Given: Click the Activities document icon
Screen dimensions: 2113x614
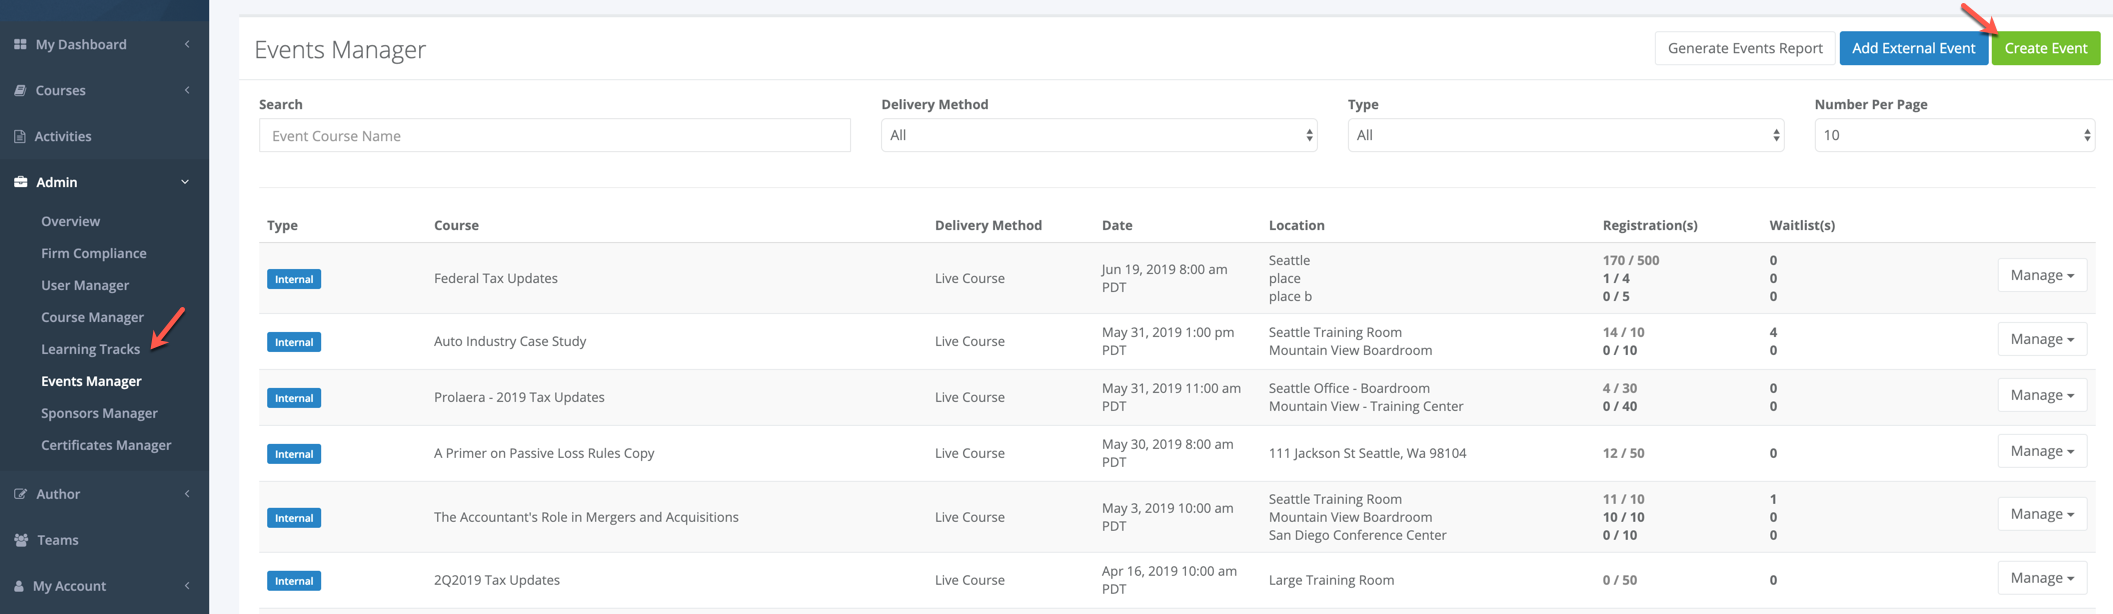Looking at the screenshot, I should point(20,136).
